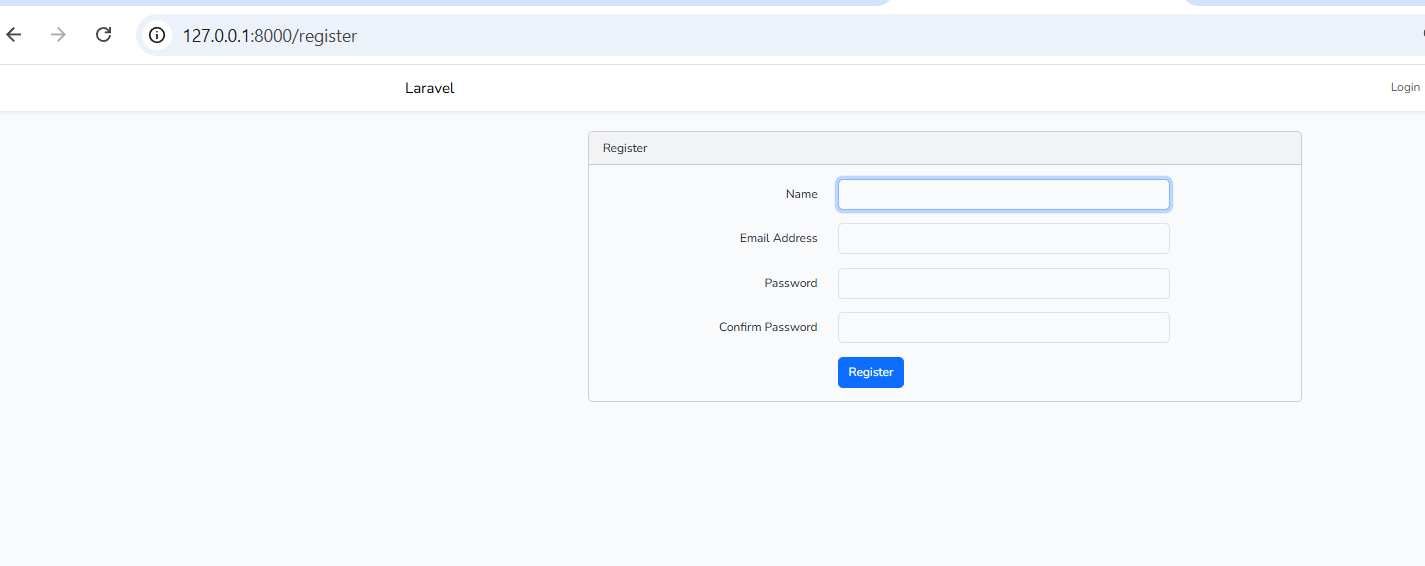Focus the Password input field
The image size is (1425, 566).
click(1004, 283)
